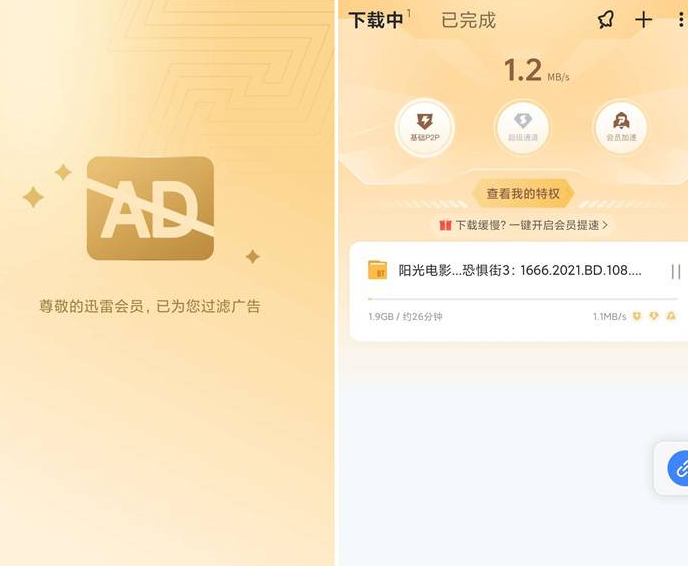Select the 会员加速 rocket icon
Screen dimensions: 688x566
(621, 128)
